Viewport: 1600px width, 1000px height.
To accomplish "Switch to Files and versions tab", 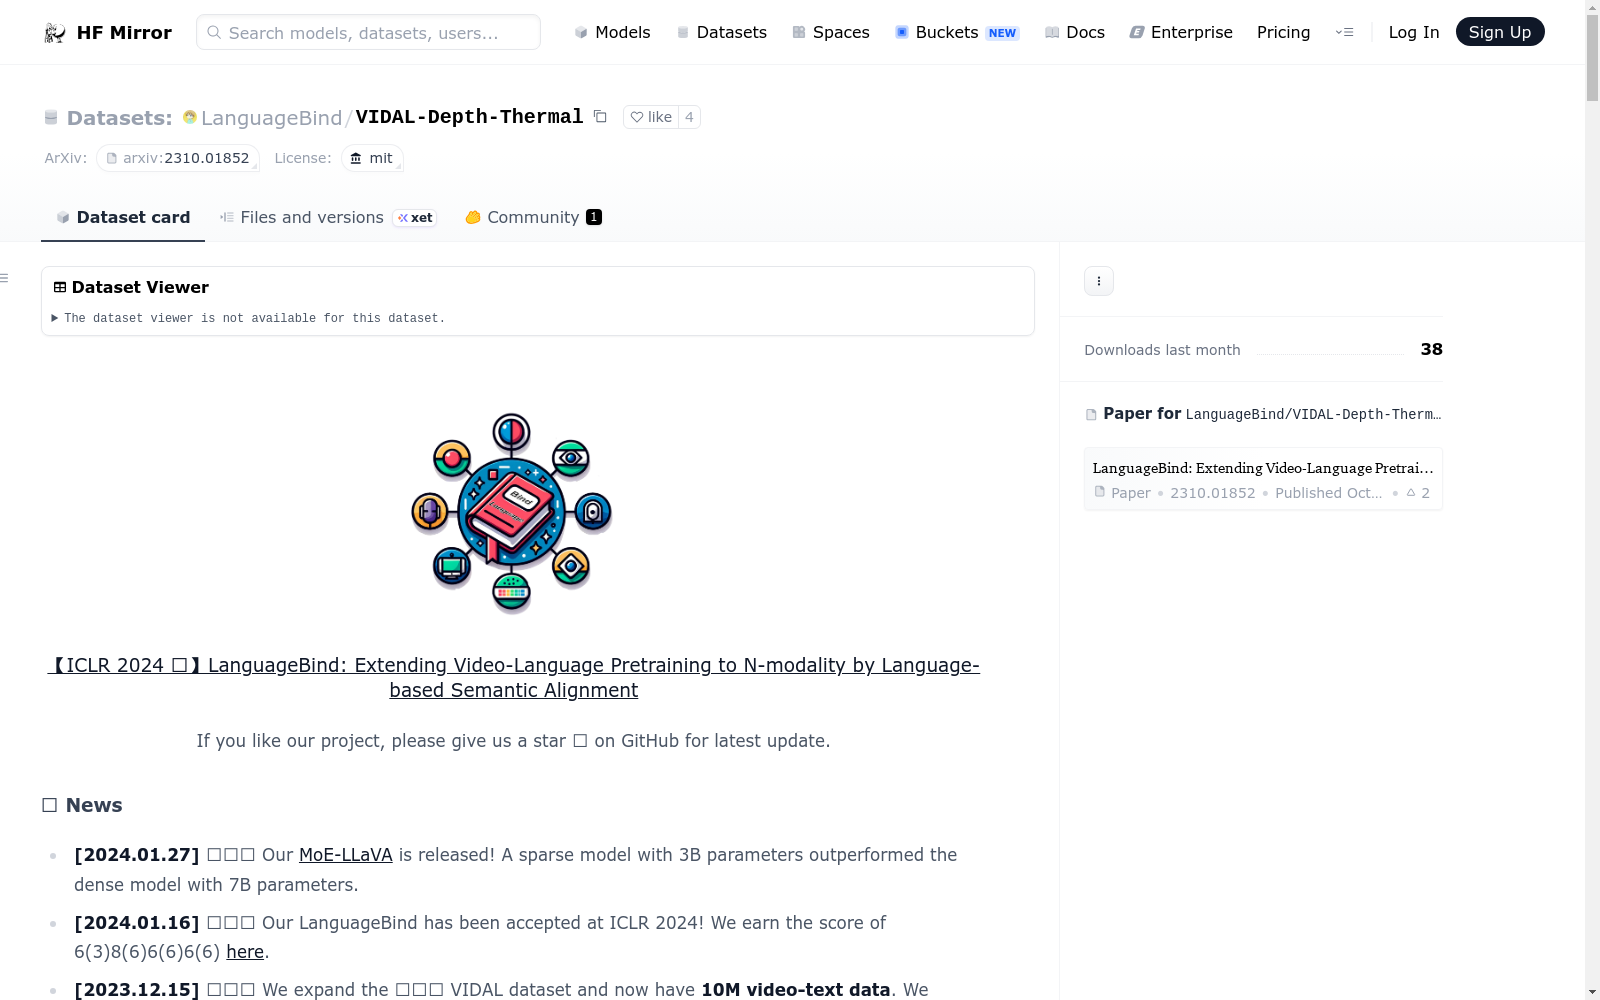I will [x=328, y=217].
